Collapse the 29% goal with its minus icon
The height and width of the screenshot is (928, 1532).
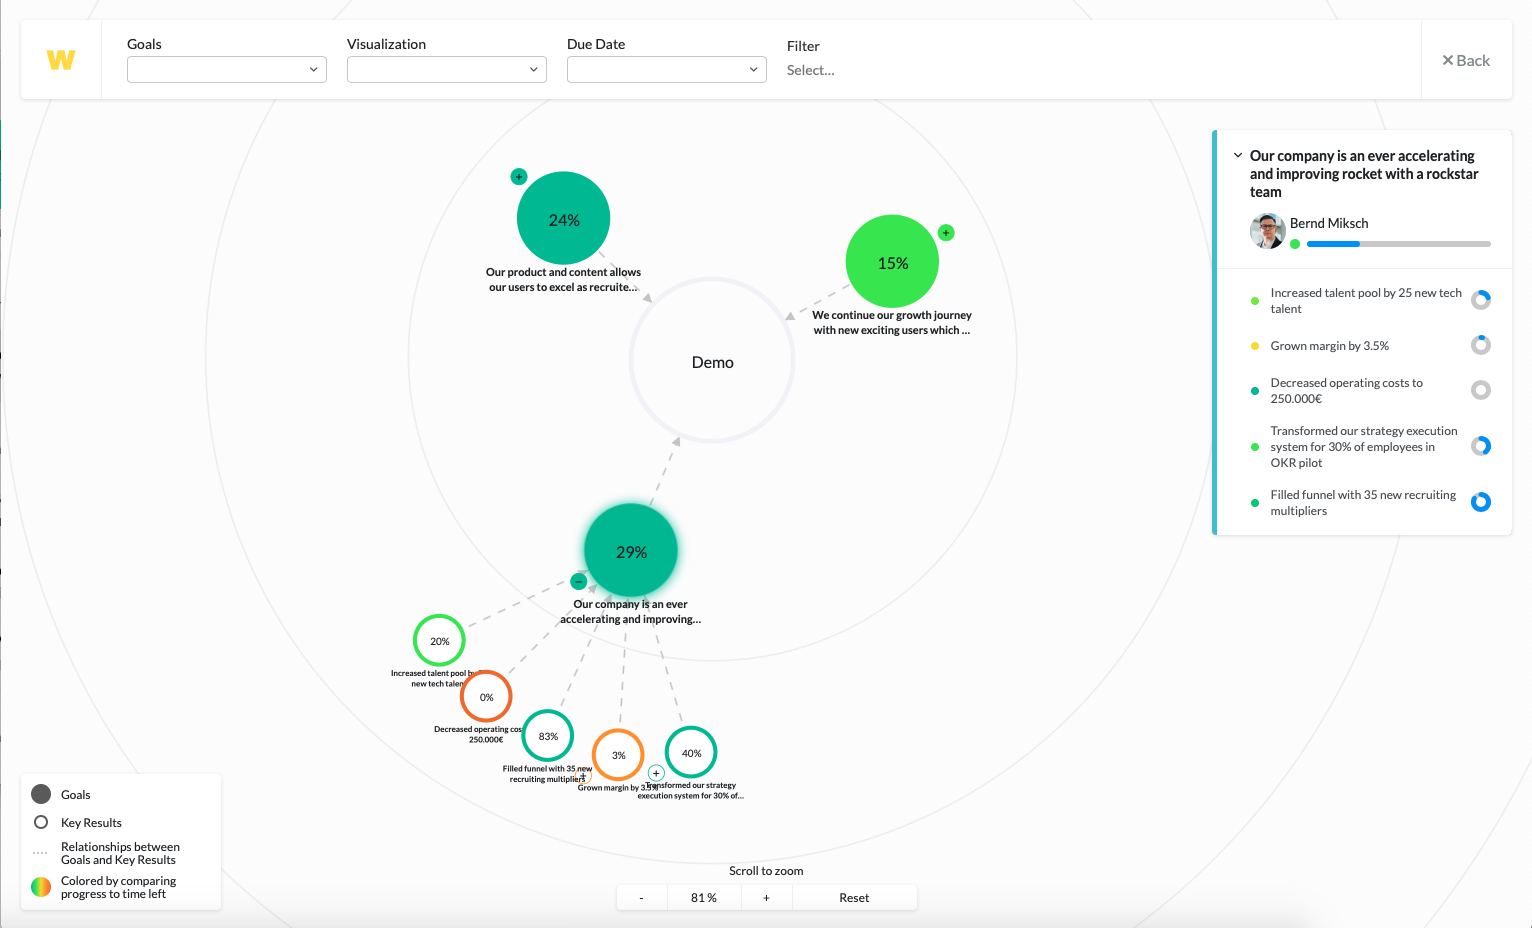click(x=578, y=582)
